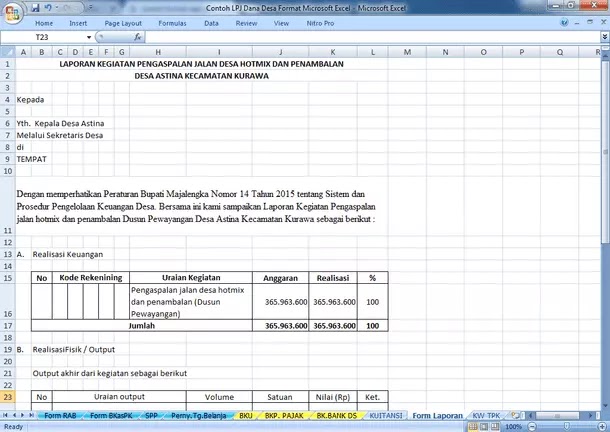Image resolution: width=610 pixels, height=432 pixels.
Task: Open the Data ribbon tab
Action: [211, 23]
